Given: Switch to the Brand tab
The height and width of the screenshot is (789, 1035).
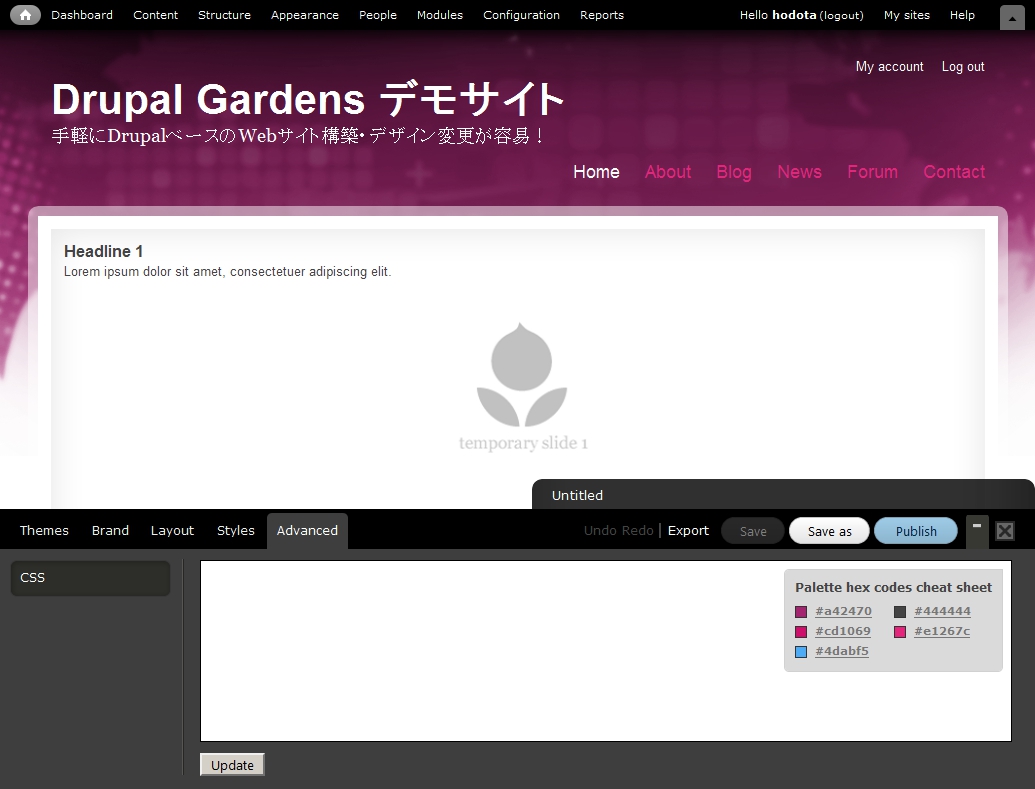Looking at the screenshot, I should 110,531.
